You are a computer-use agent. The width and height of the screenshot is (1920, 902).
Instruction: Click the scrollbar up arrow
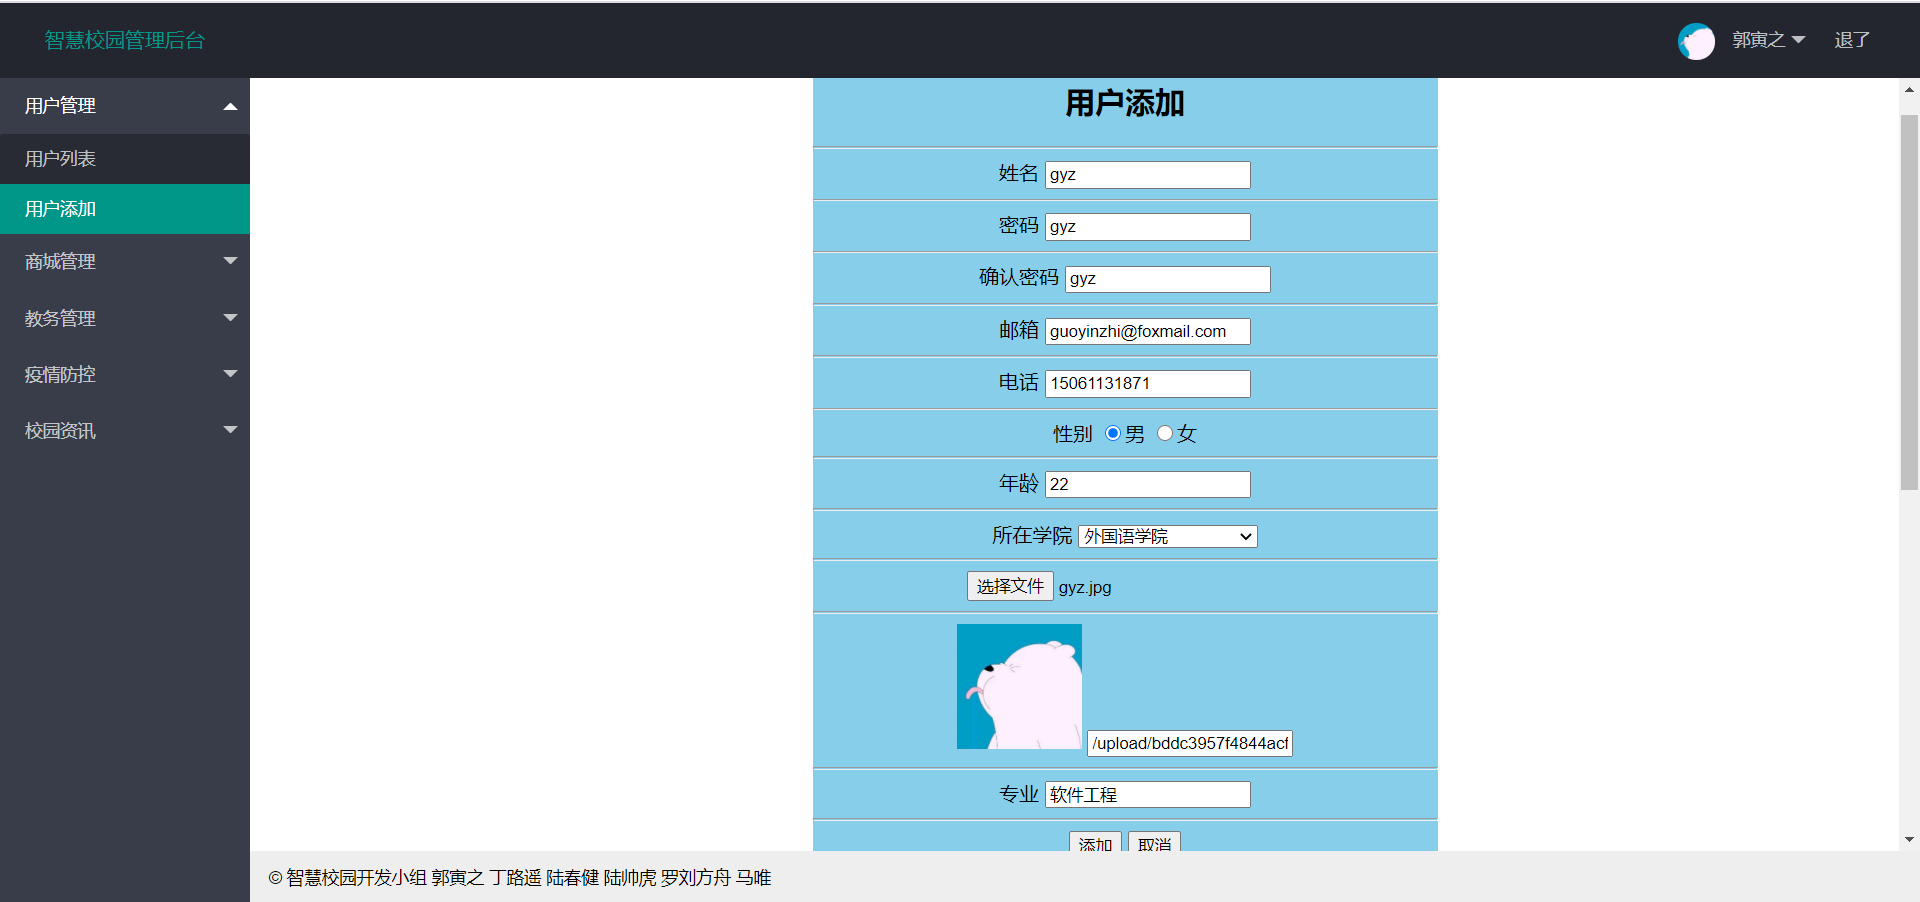click(1909, 89)
